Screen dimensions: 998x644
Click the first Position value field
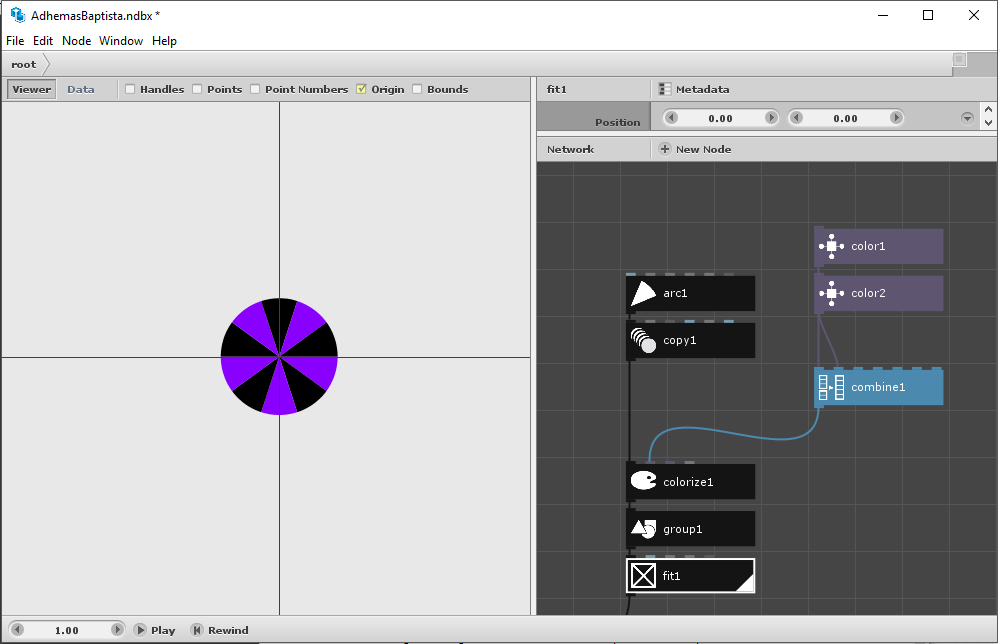click(720, 118)
